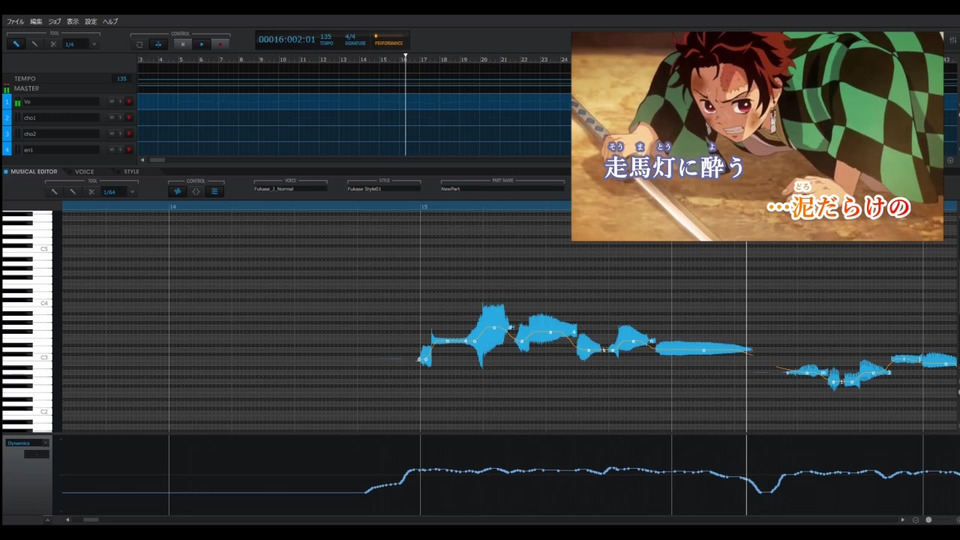The height and width of the screenshot is (540, 960).
Task: Toggle auto-scroll button in top CONTROL group
Action: [159, 44]
